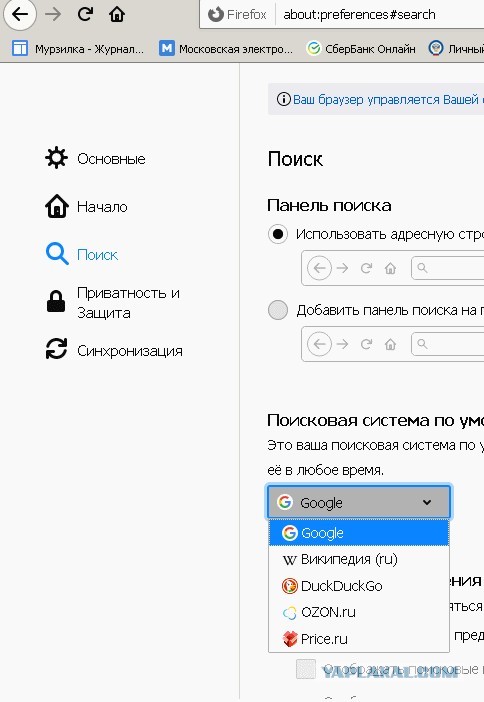The height and width of the screenshot is (702, 484).
Task: Click the gear icon next to Основные
Action: (x=56, y=158)
